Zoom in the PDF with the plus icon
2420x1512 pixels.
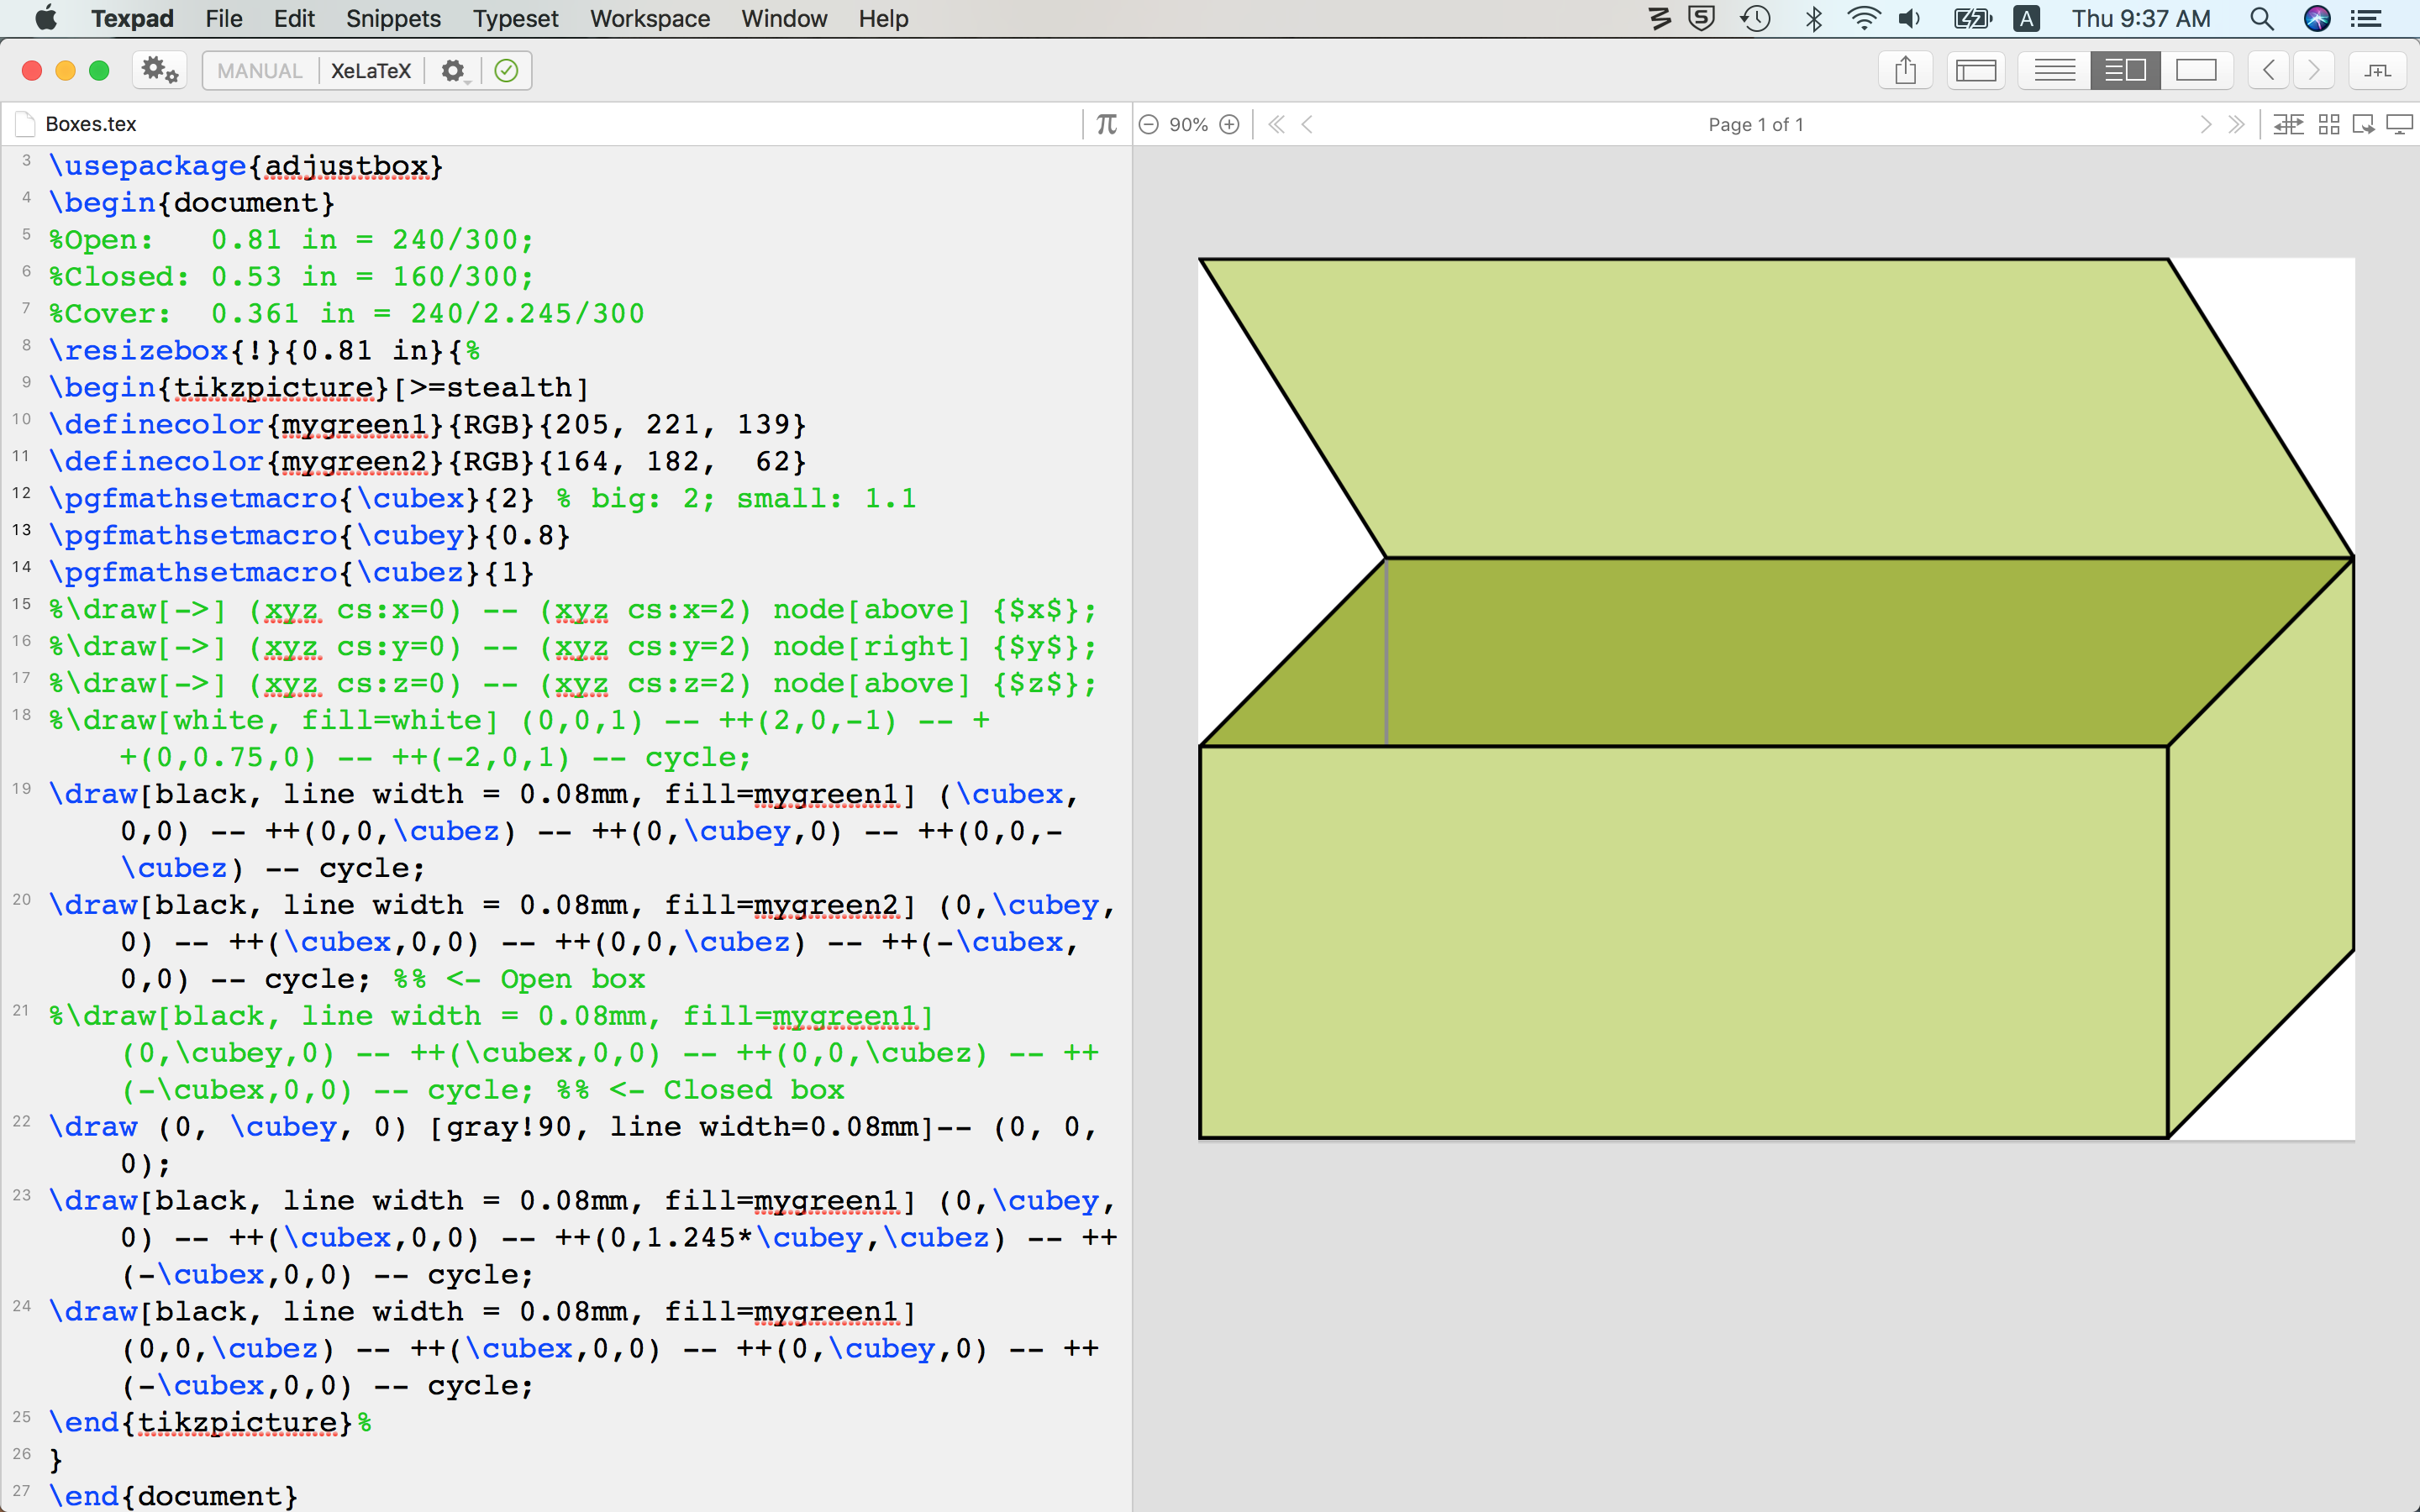1230,124
